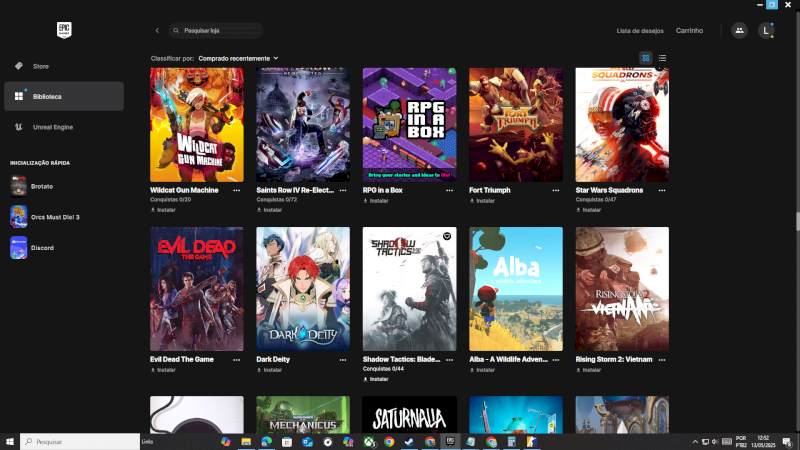
Task: Open RPG in a Box cover
Action: pyautogui.click(x=410, y=125)
